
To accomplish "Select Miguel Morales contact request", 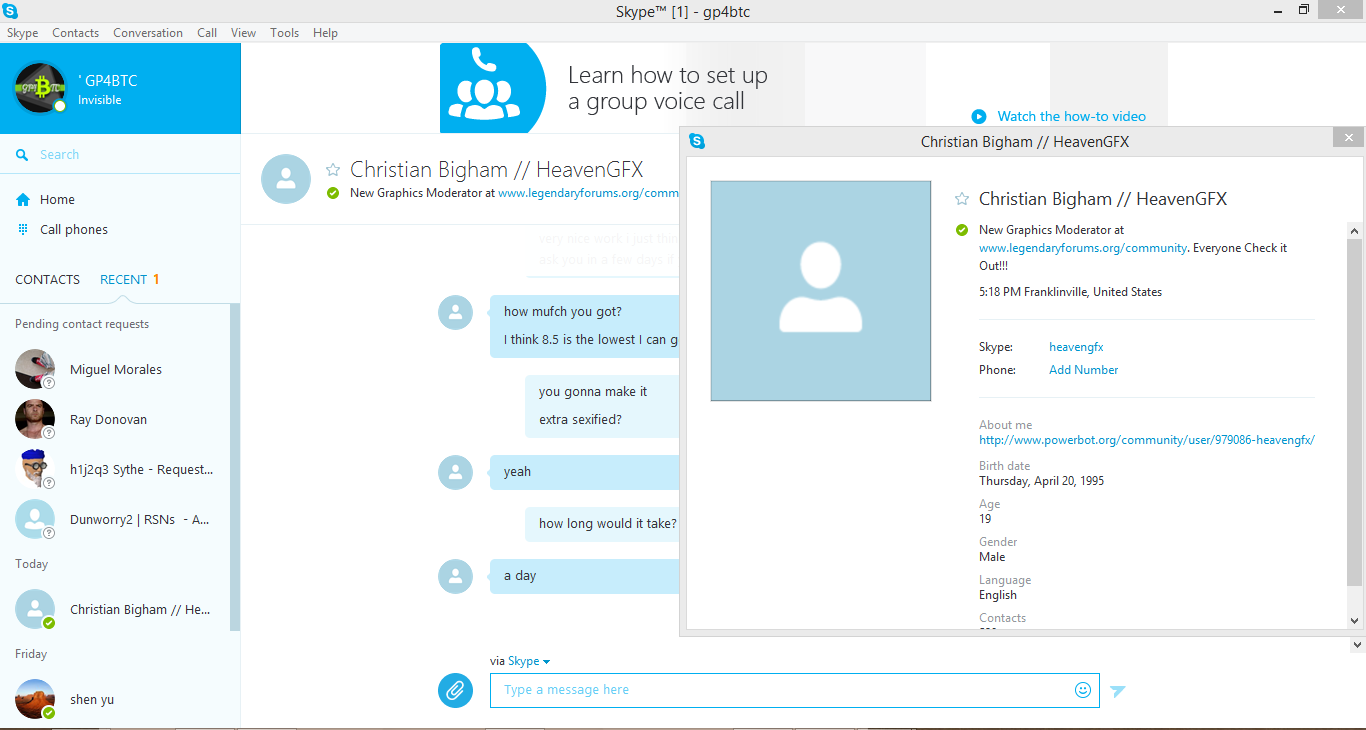I will (x=115, y=369).
